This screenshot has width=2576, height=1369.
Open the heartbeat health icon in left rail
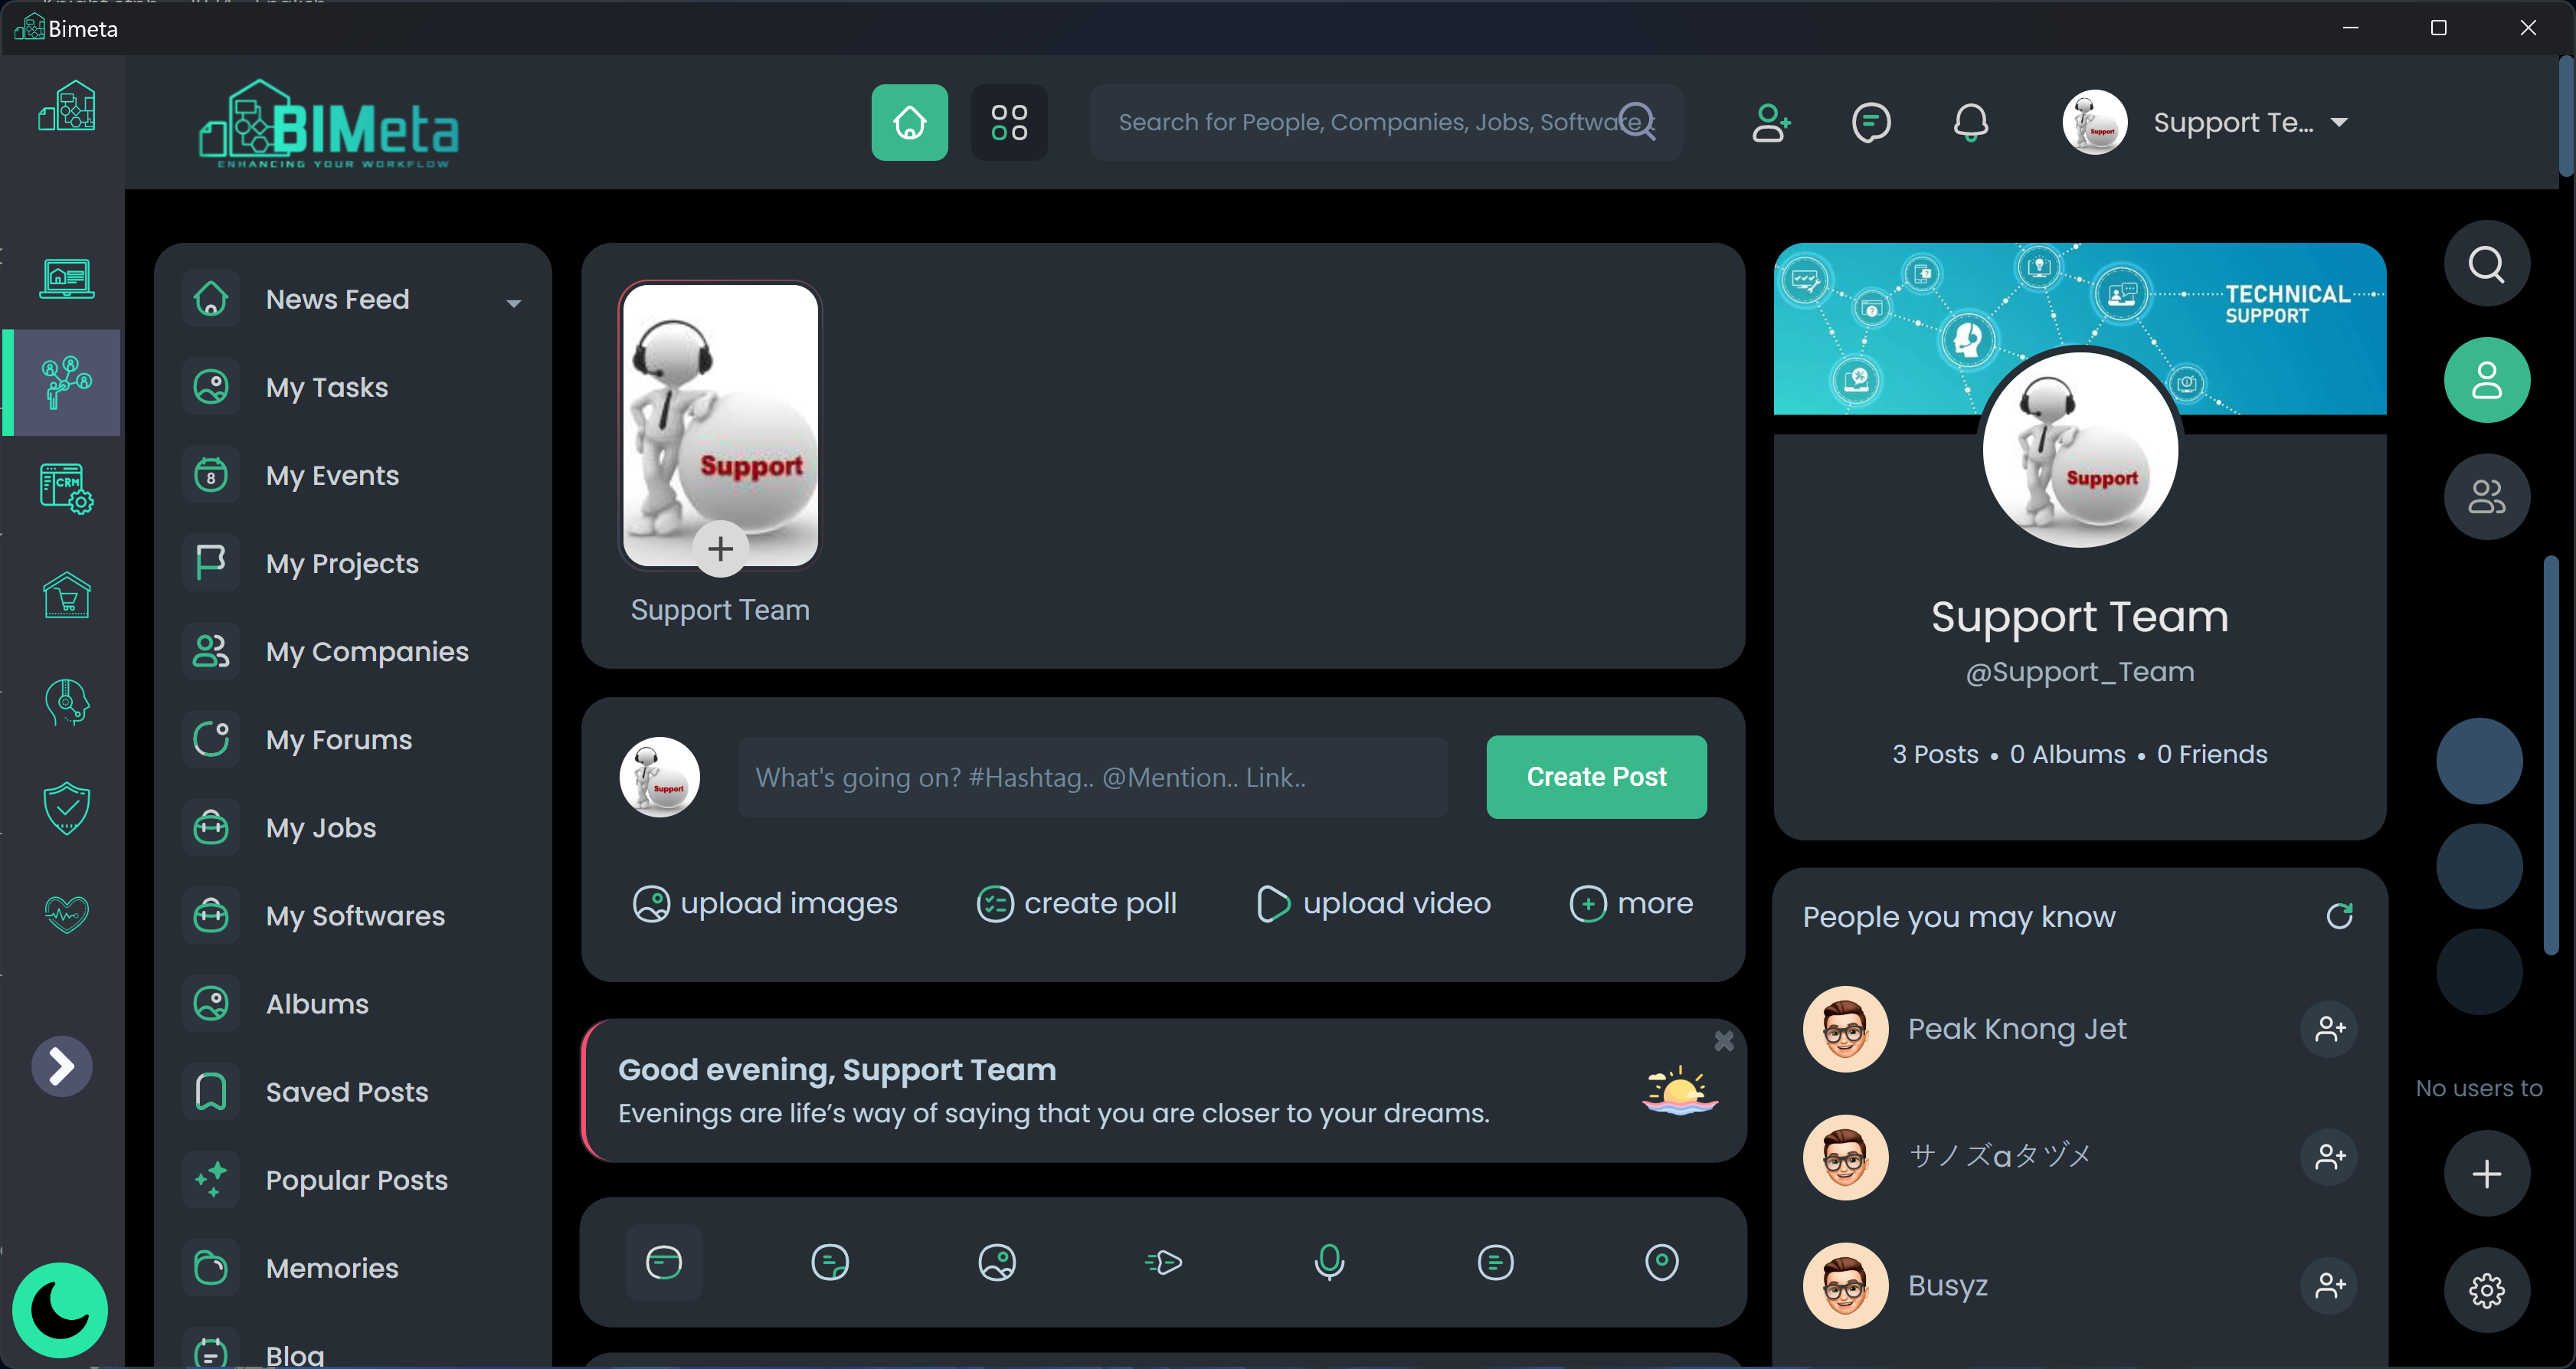[x=67, y=913]
